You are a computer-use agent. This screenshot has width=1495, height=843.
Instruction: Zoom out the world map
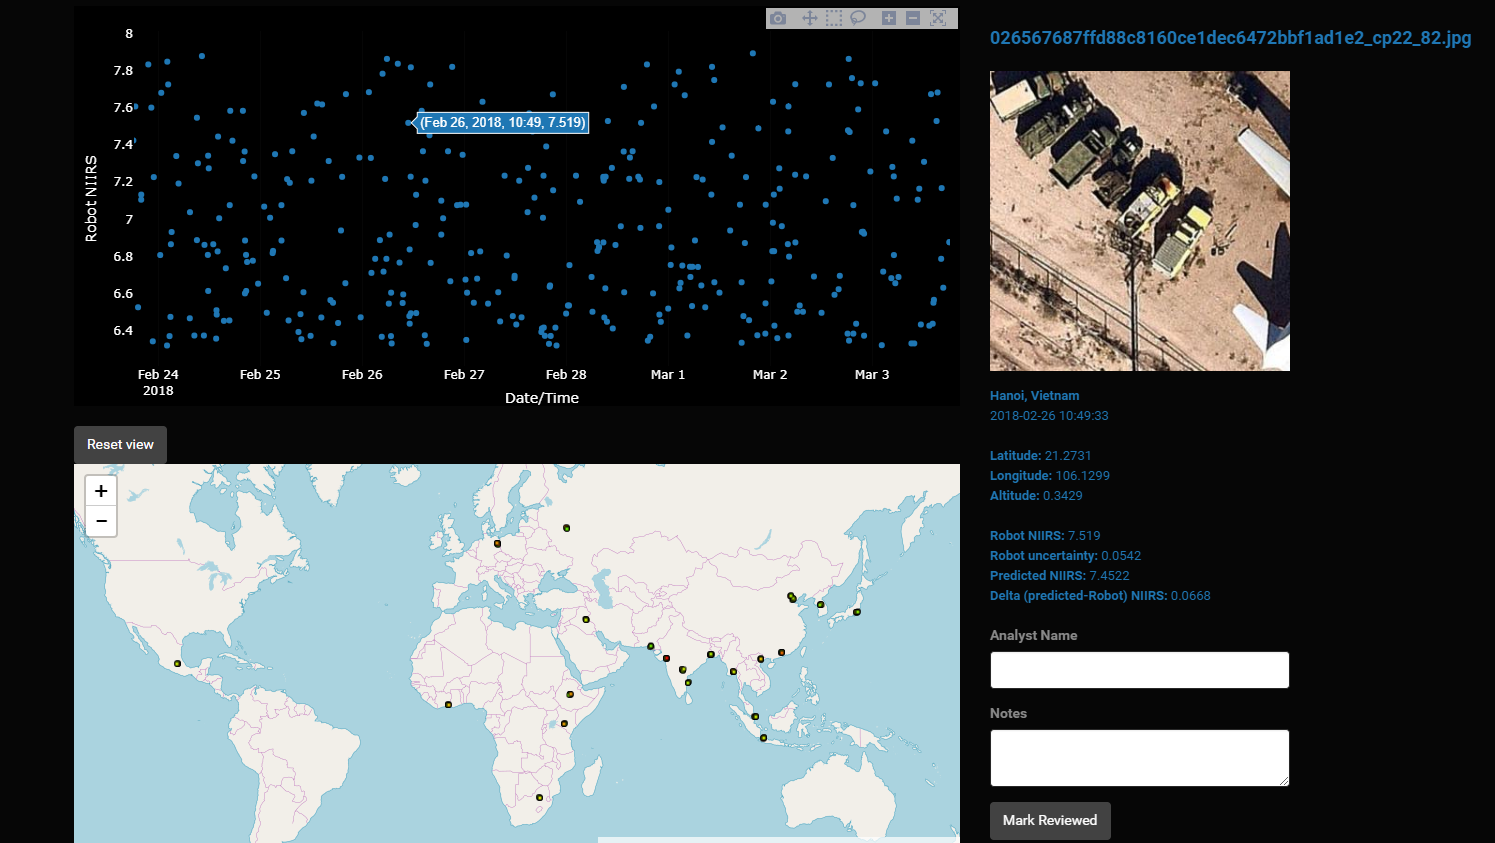(101, 521)
